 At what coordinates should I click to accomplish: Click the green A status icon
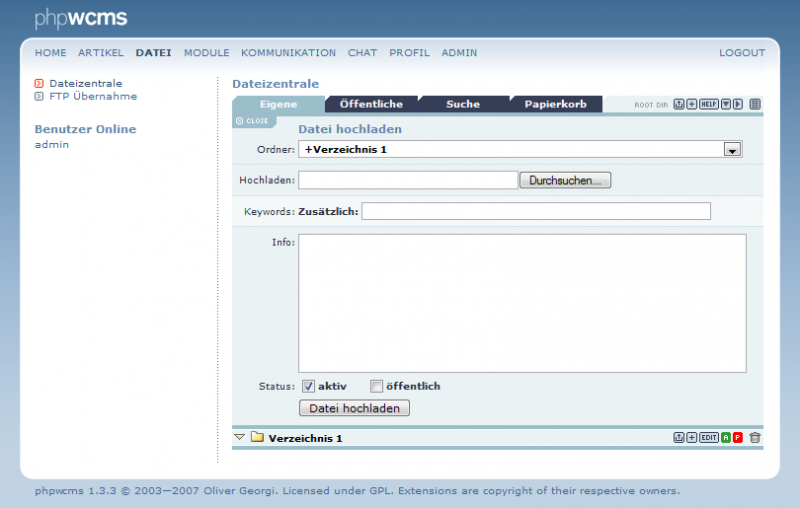(726, 437)
